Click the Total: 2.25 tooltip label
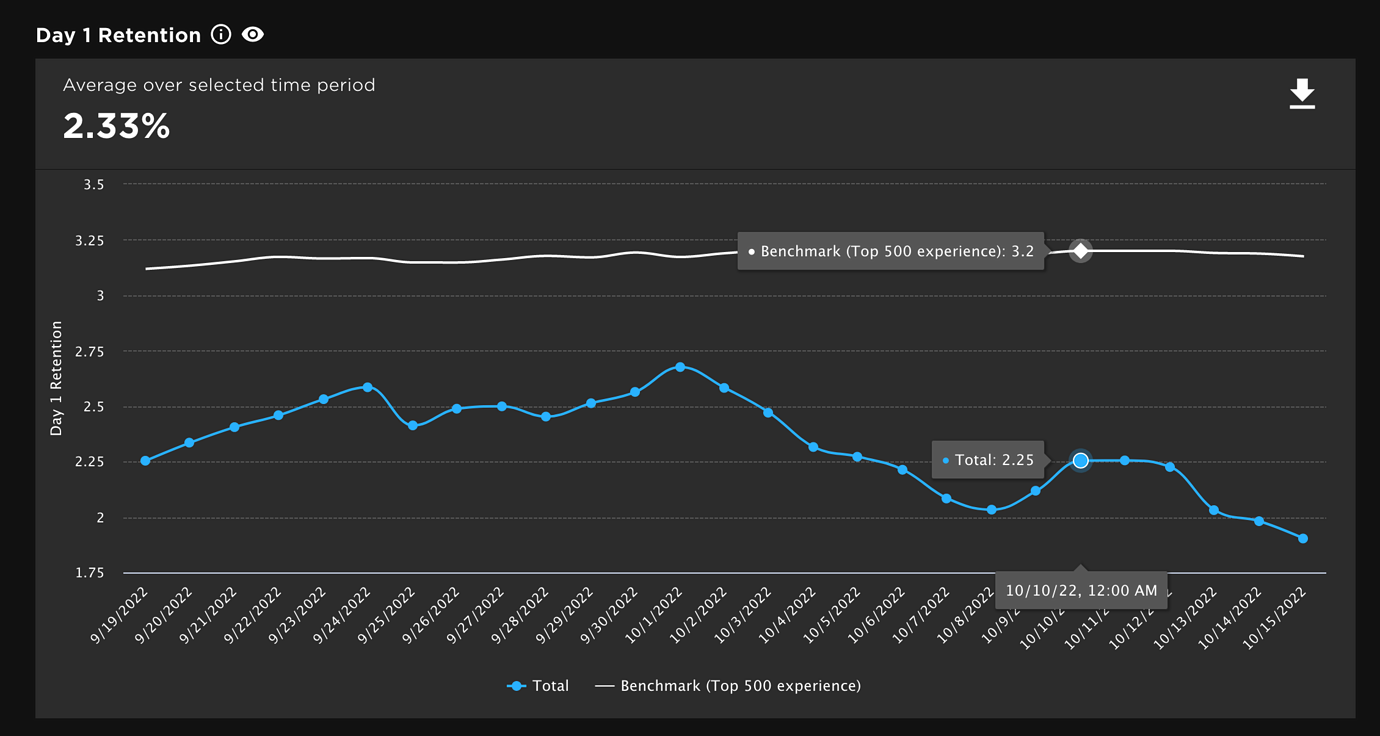Image resolution: width=1380 pixels, height=736 pixels. click(x=988, y=460)
